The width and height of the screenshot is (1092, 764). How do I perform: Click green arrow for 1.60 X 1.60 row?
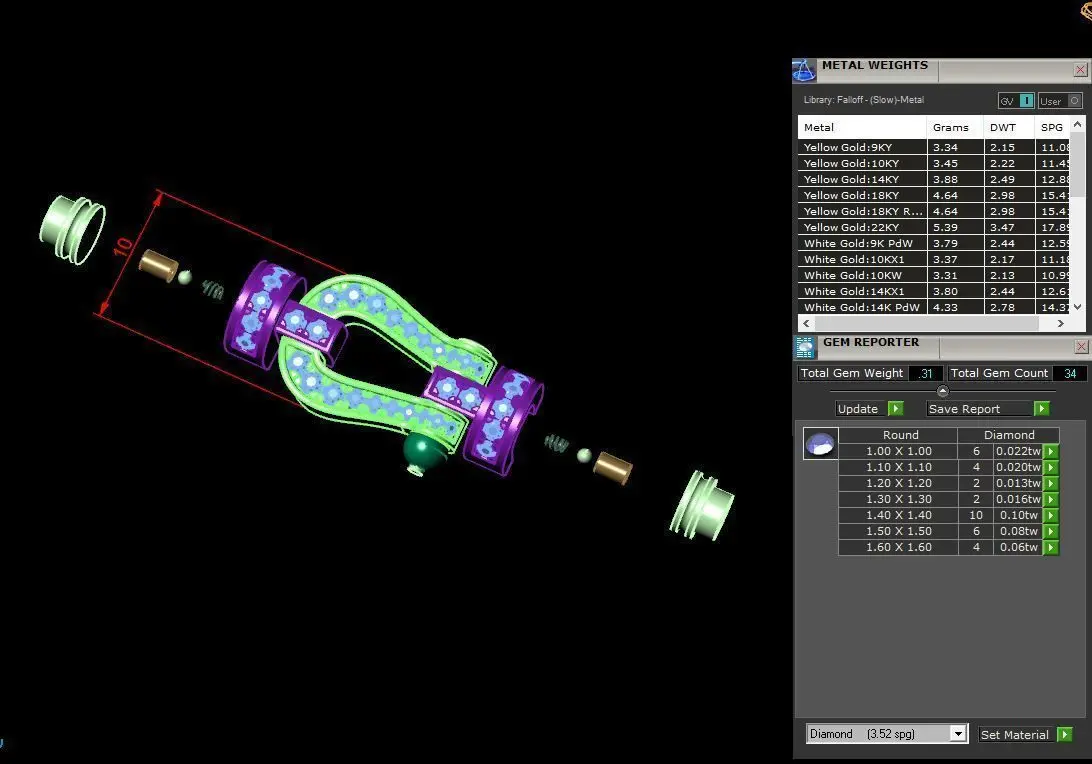(x=1051, y=547)
